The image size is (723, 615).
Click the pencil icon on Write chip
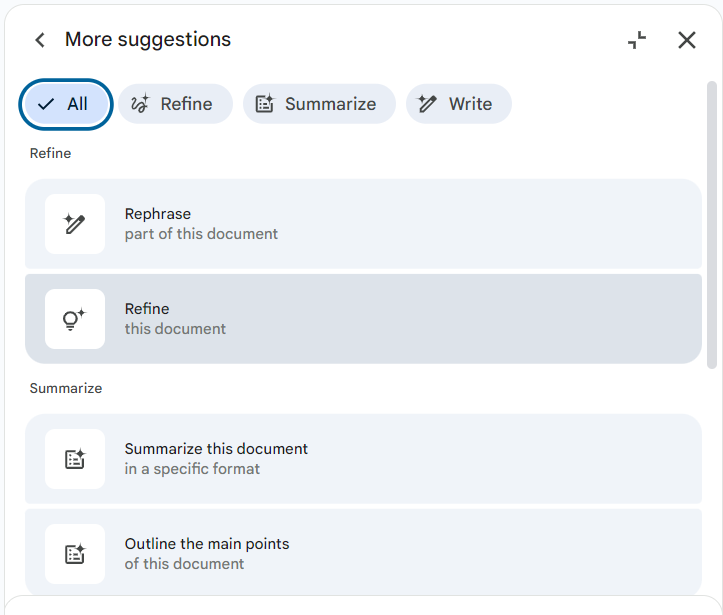[x=427, y=104]
